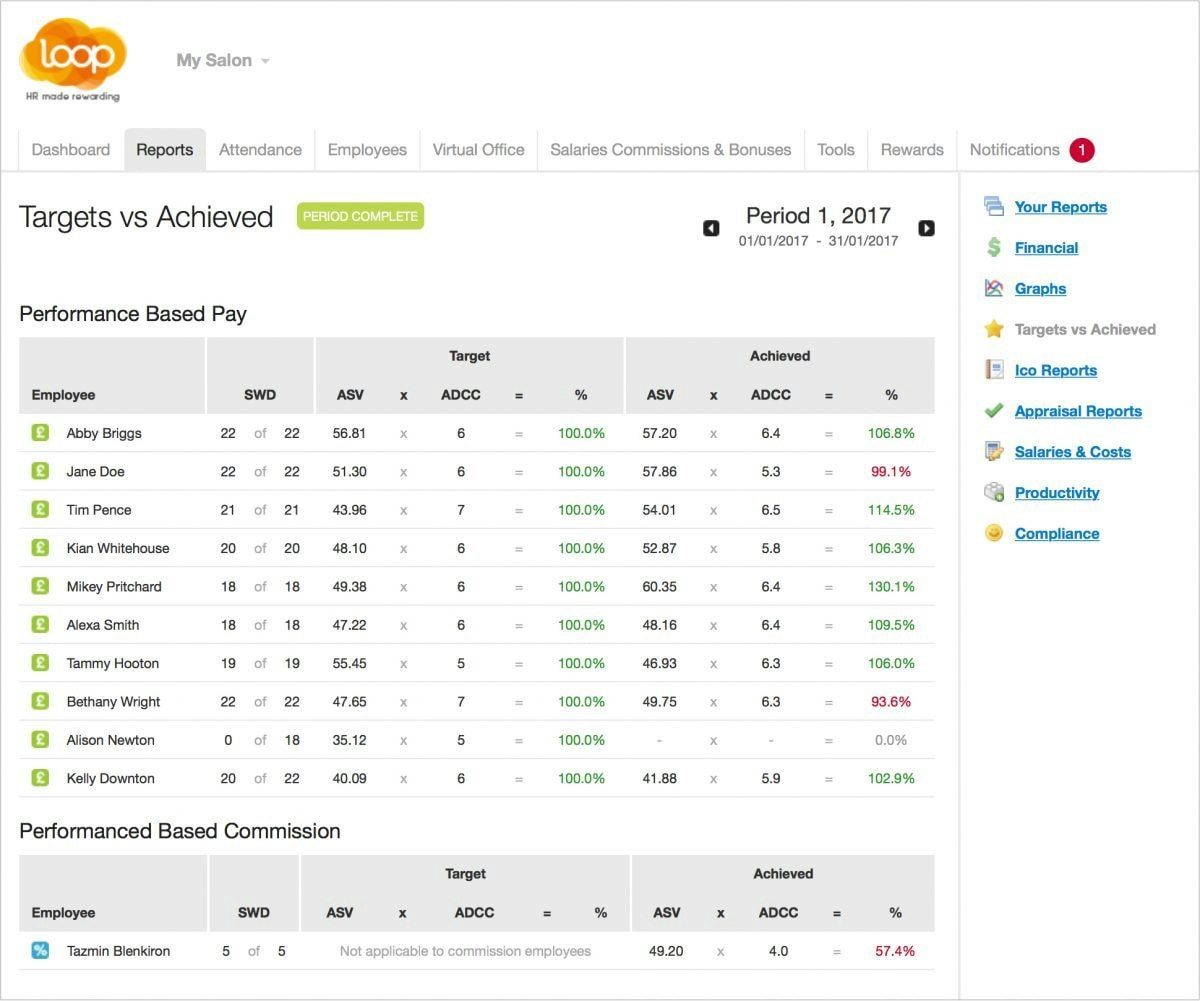The width and height of the screenshot is (1200, 1001).
Task: Go to the previous period arrow
Action: point(711,228)
